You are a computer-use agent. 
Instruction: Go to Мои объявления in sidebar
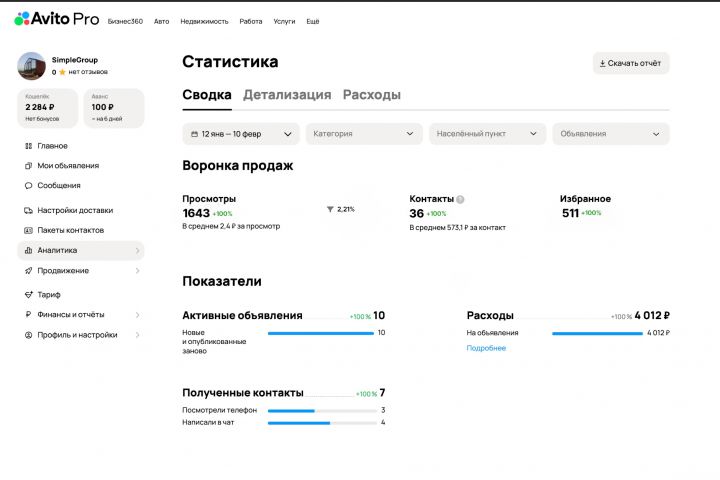click(68, 166)
